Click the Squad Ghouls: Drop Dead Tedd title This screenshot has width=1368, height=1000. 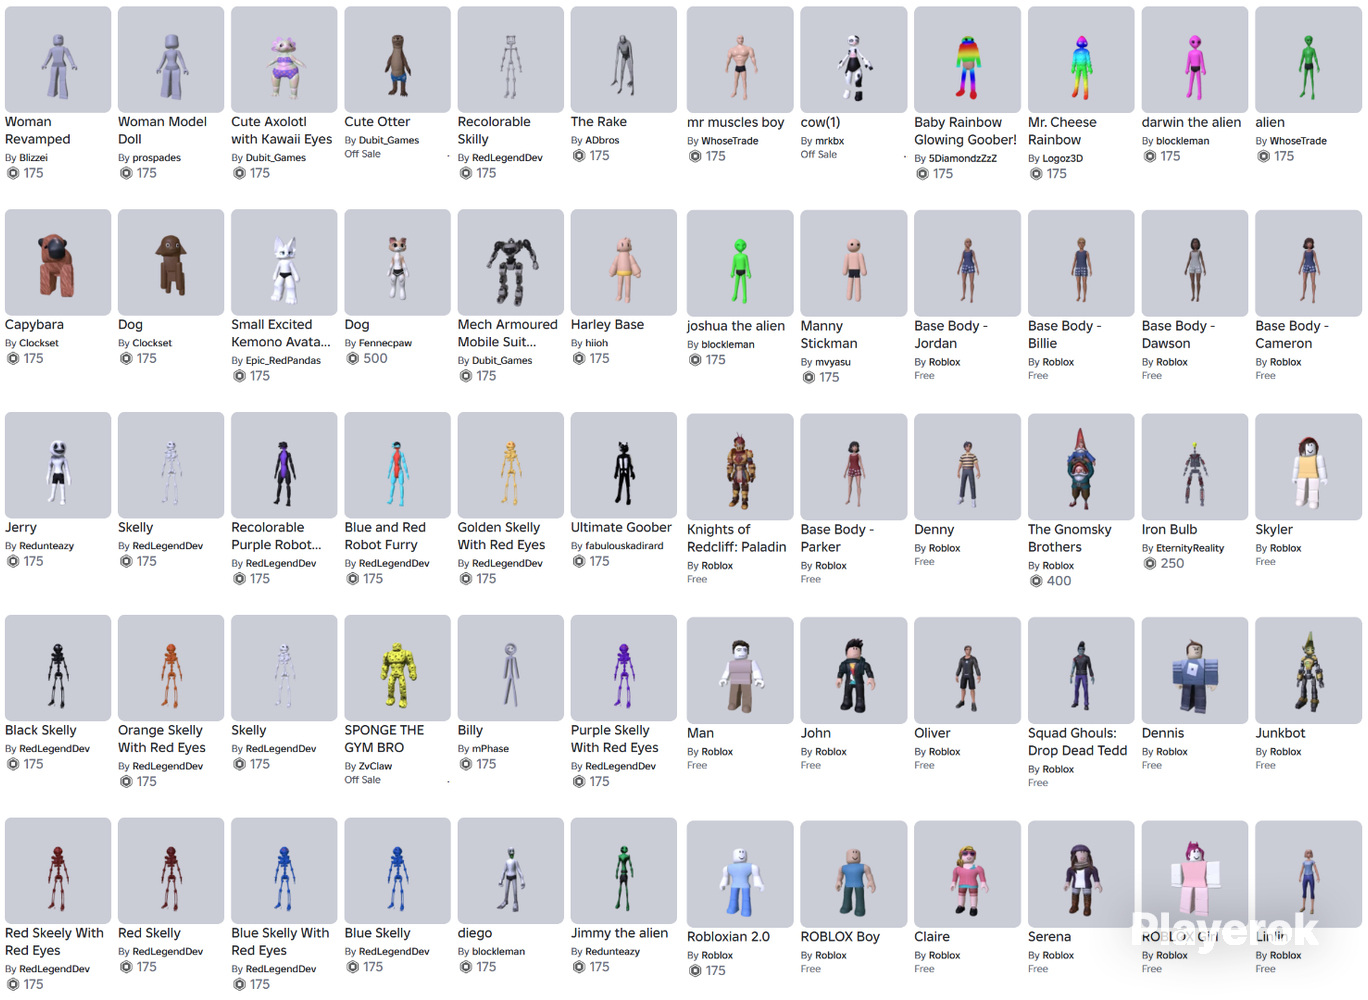pyautogui.click(x=1077, y=741)
